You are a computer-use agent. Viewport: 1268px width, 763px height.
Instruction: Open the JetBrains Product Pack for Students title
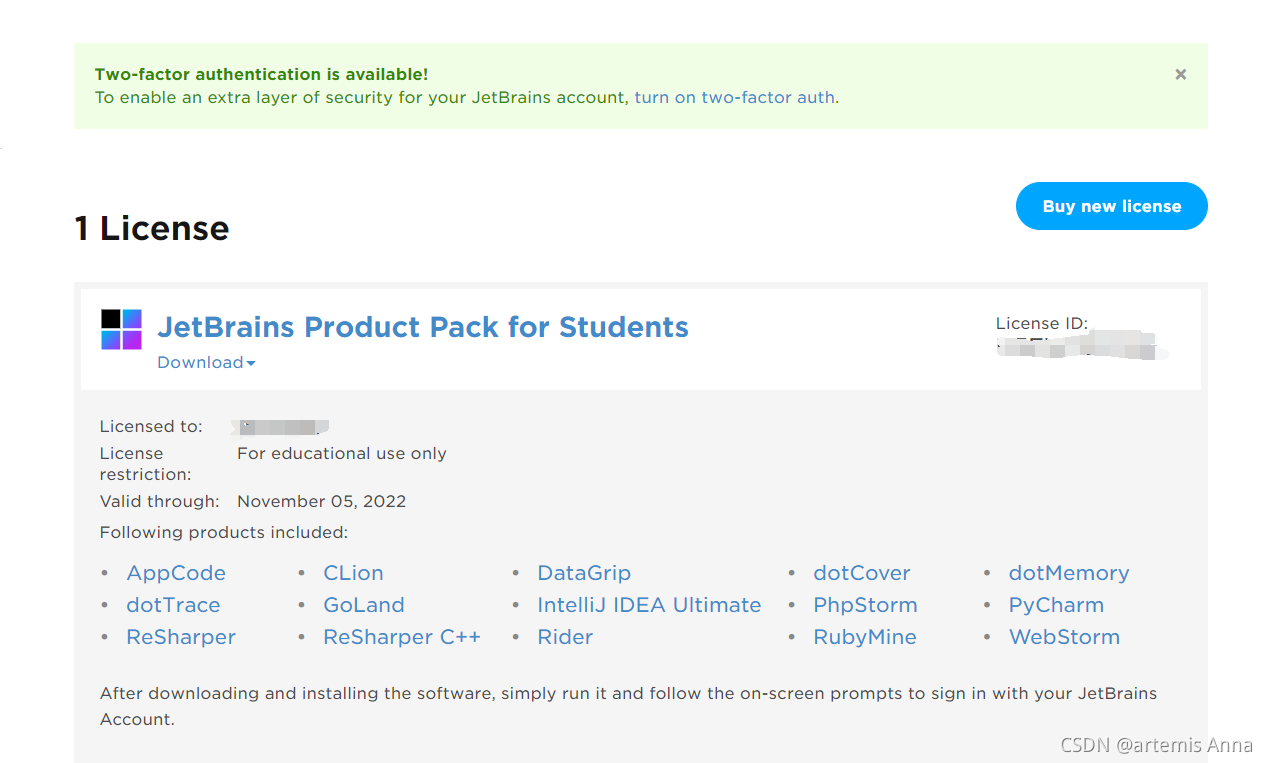pos(423,327)
